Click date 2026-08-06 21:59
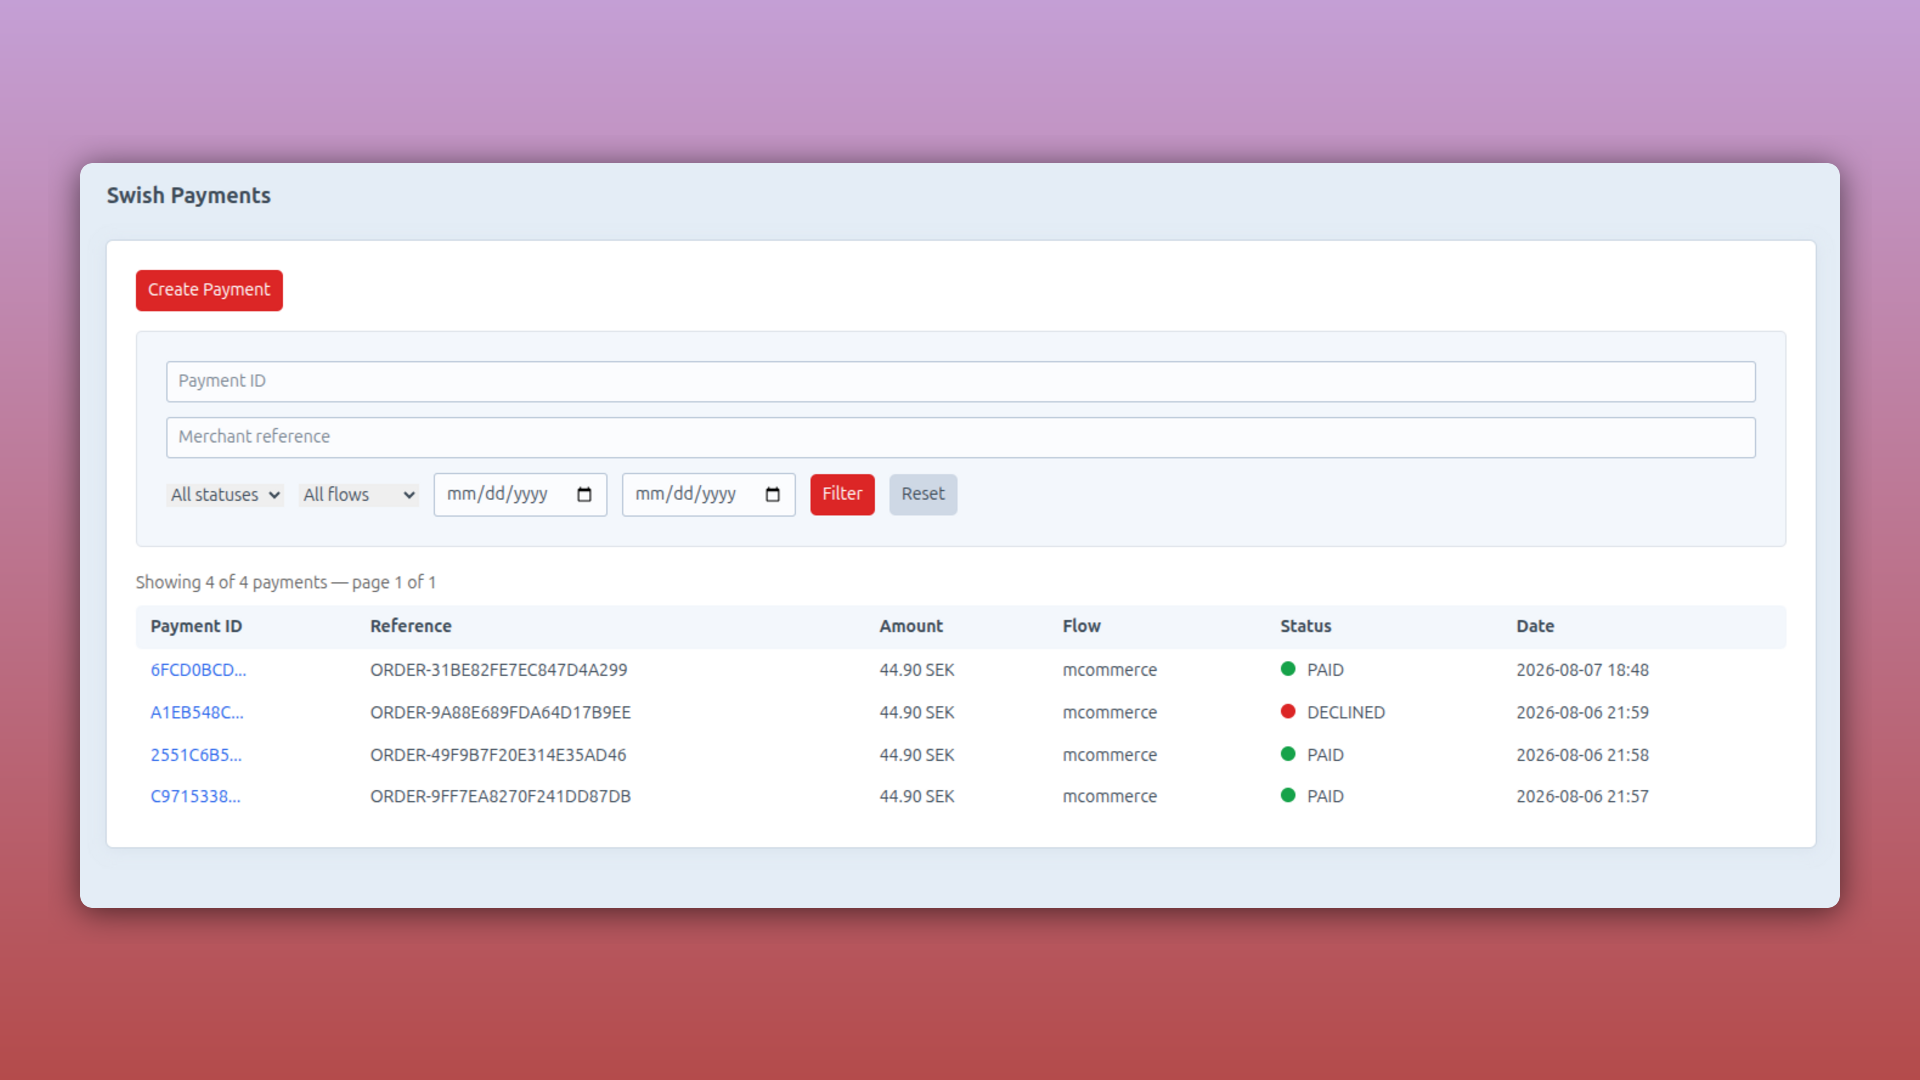 coord(1582,713)
